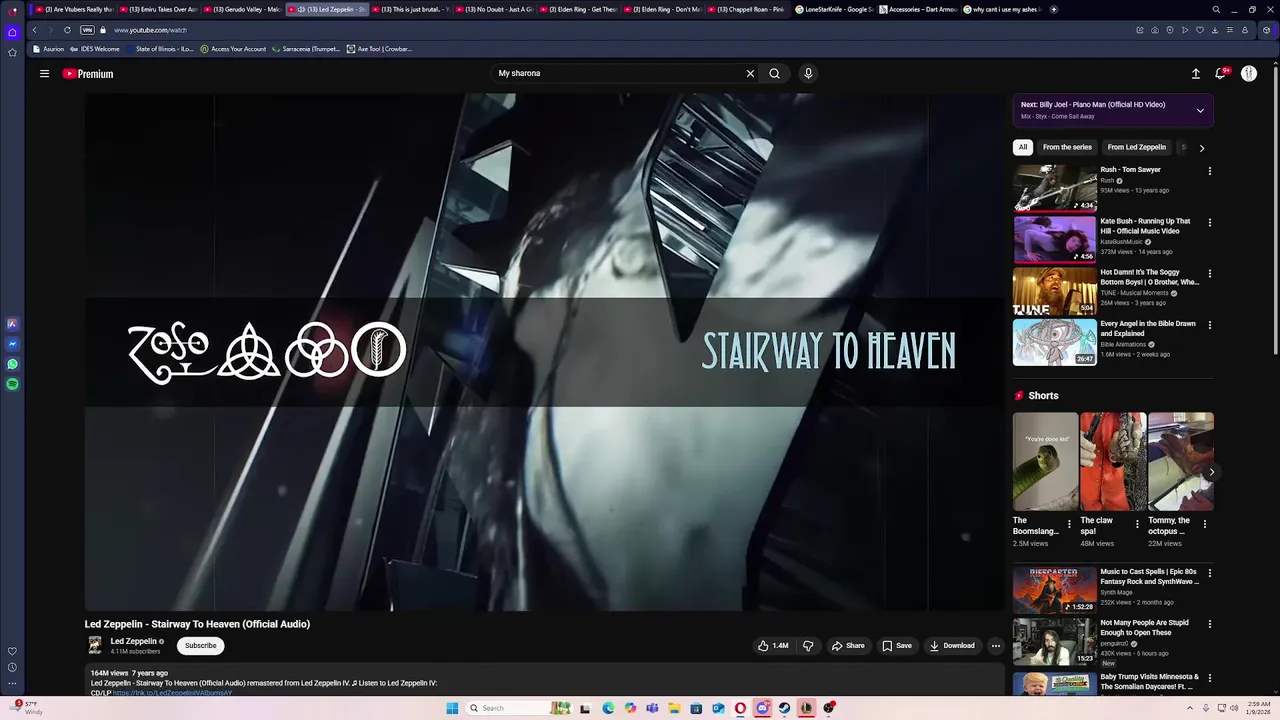Click into the 'My sharona' search field
Image resolution: width=1280 pixels, height=720 pixels.
pos(618,73)
